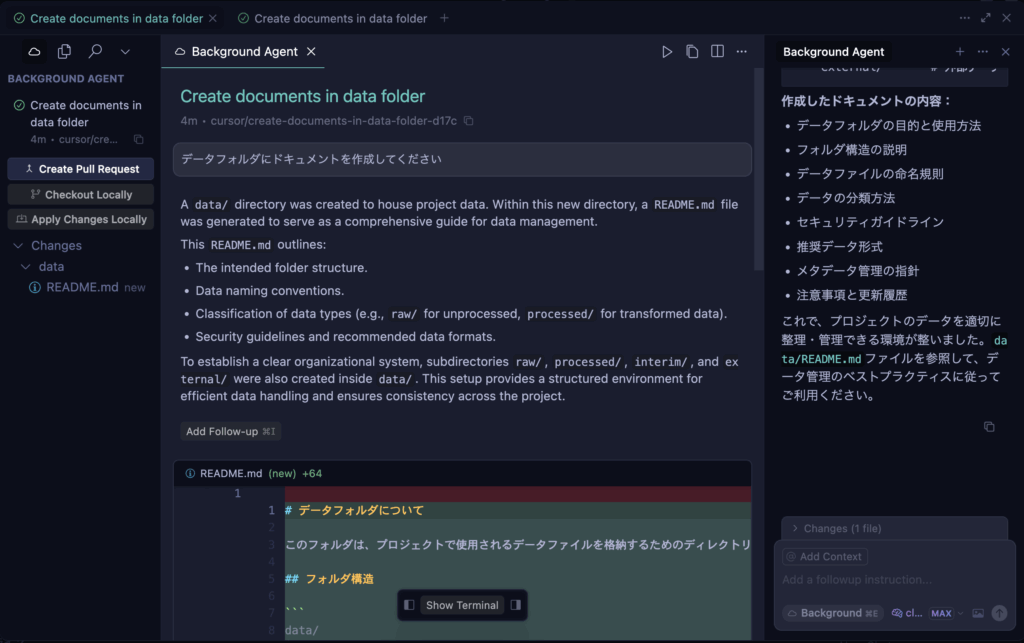Click Add Context button
The image size is (1024, 643).
pos(825,557)
